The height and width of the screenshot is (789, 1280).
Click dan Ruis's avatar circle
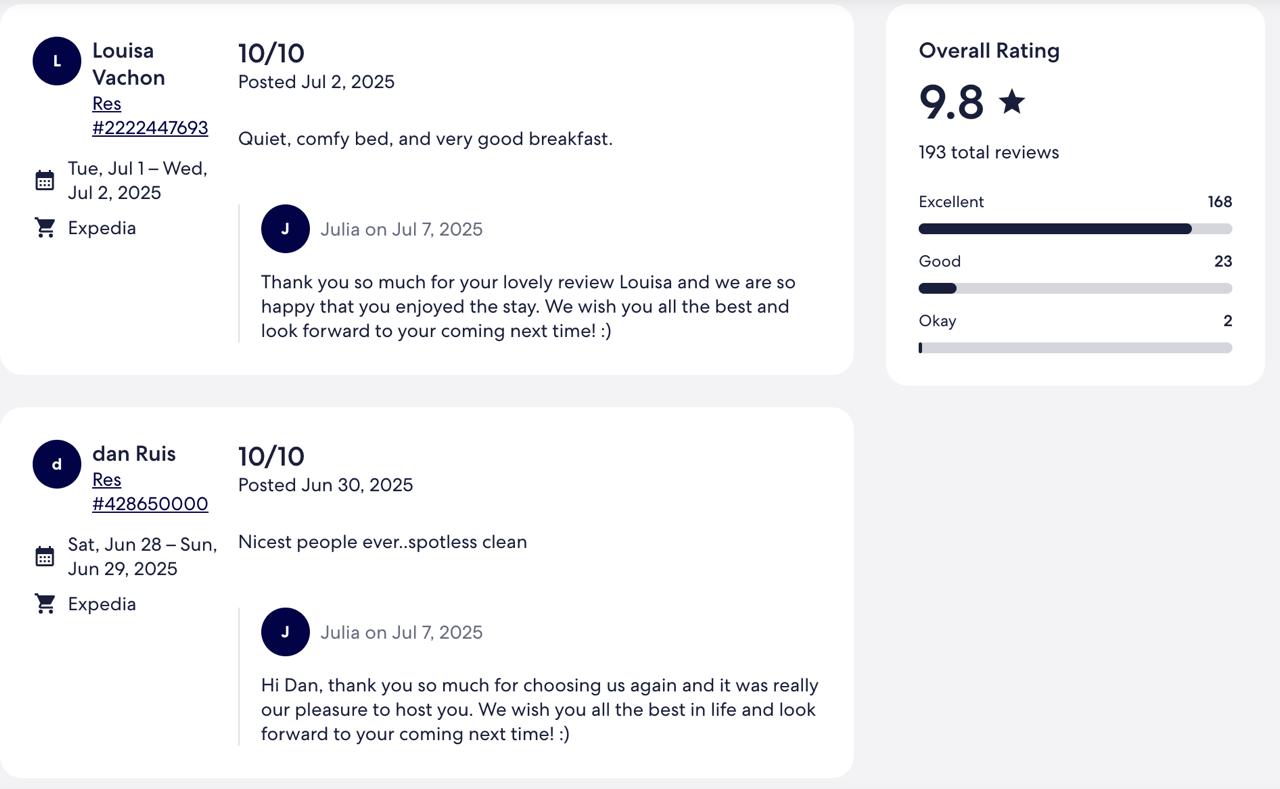pyautogui.click(x=57, y=464)
